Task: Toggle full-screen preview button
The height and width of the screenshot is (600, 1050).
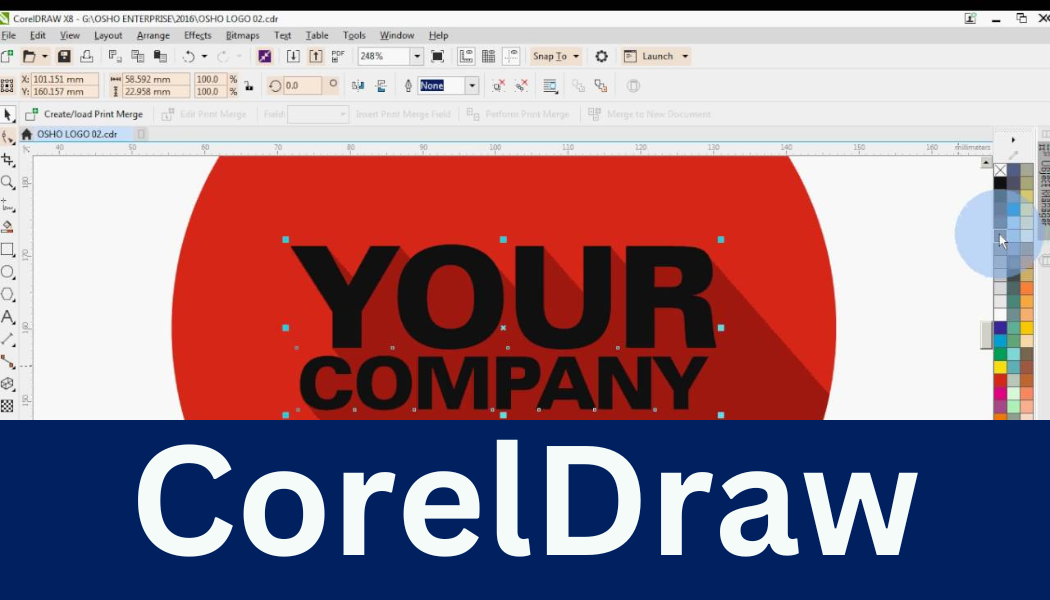Action: (437, 57)
